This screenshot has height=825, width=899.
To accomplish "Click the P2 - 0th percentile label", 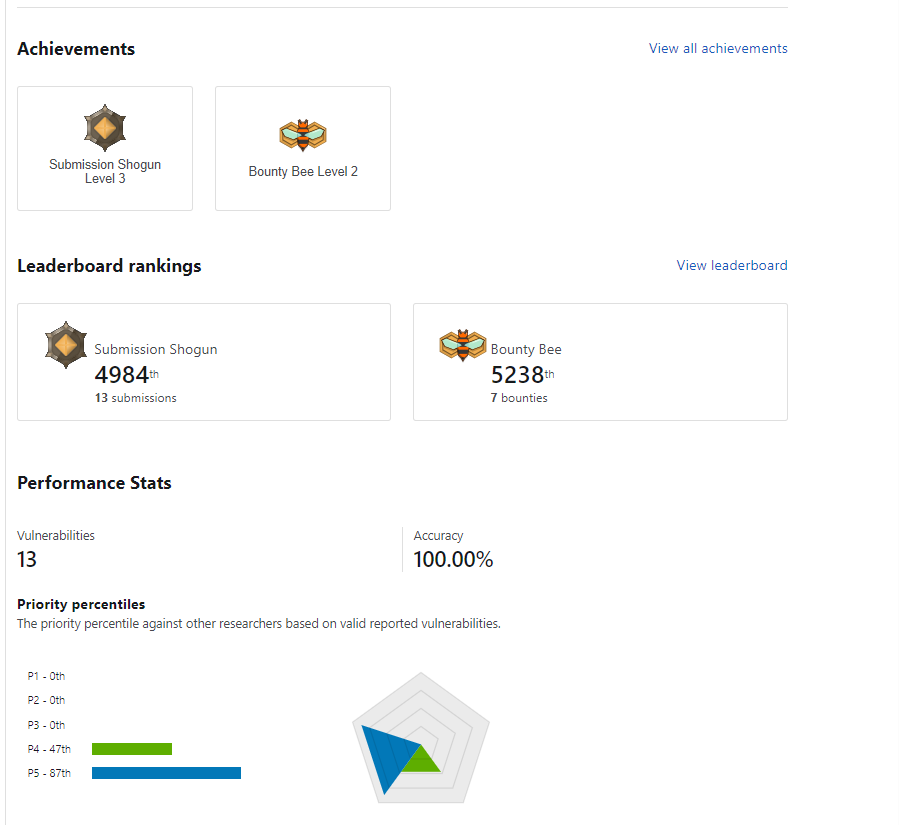I will pyautogui.click(x=46, y=700).
